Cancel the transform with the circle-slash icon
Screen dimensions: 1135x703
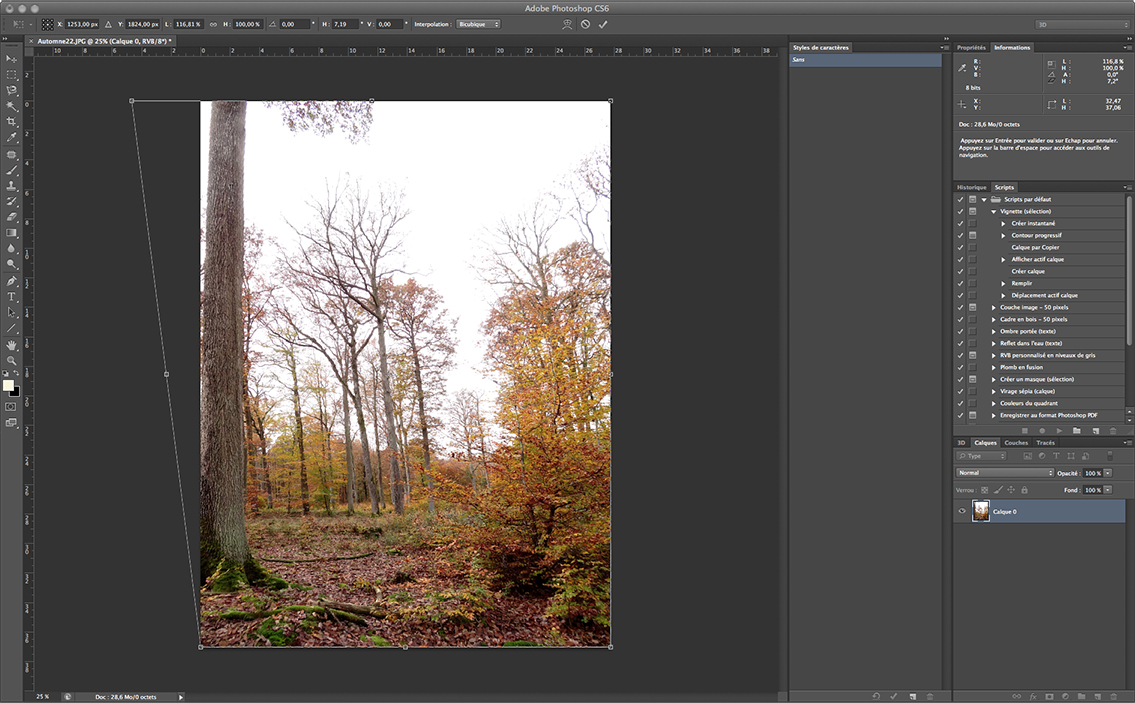pyautogui.click(x=585, y=24)
